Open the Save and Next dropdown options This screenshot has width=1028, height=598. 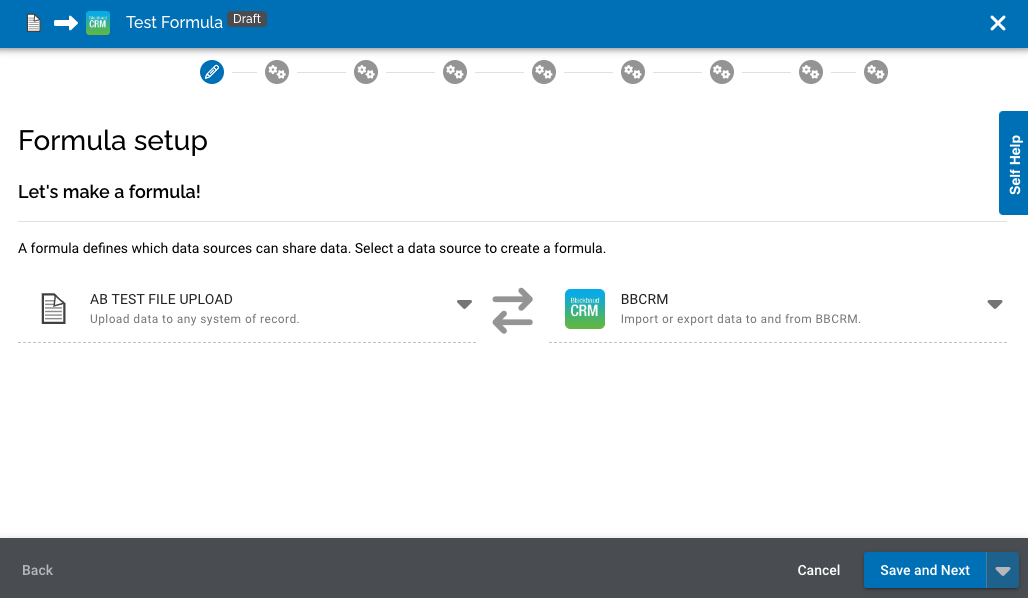tap(1003, 570)
